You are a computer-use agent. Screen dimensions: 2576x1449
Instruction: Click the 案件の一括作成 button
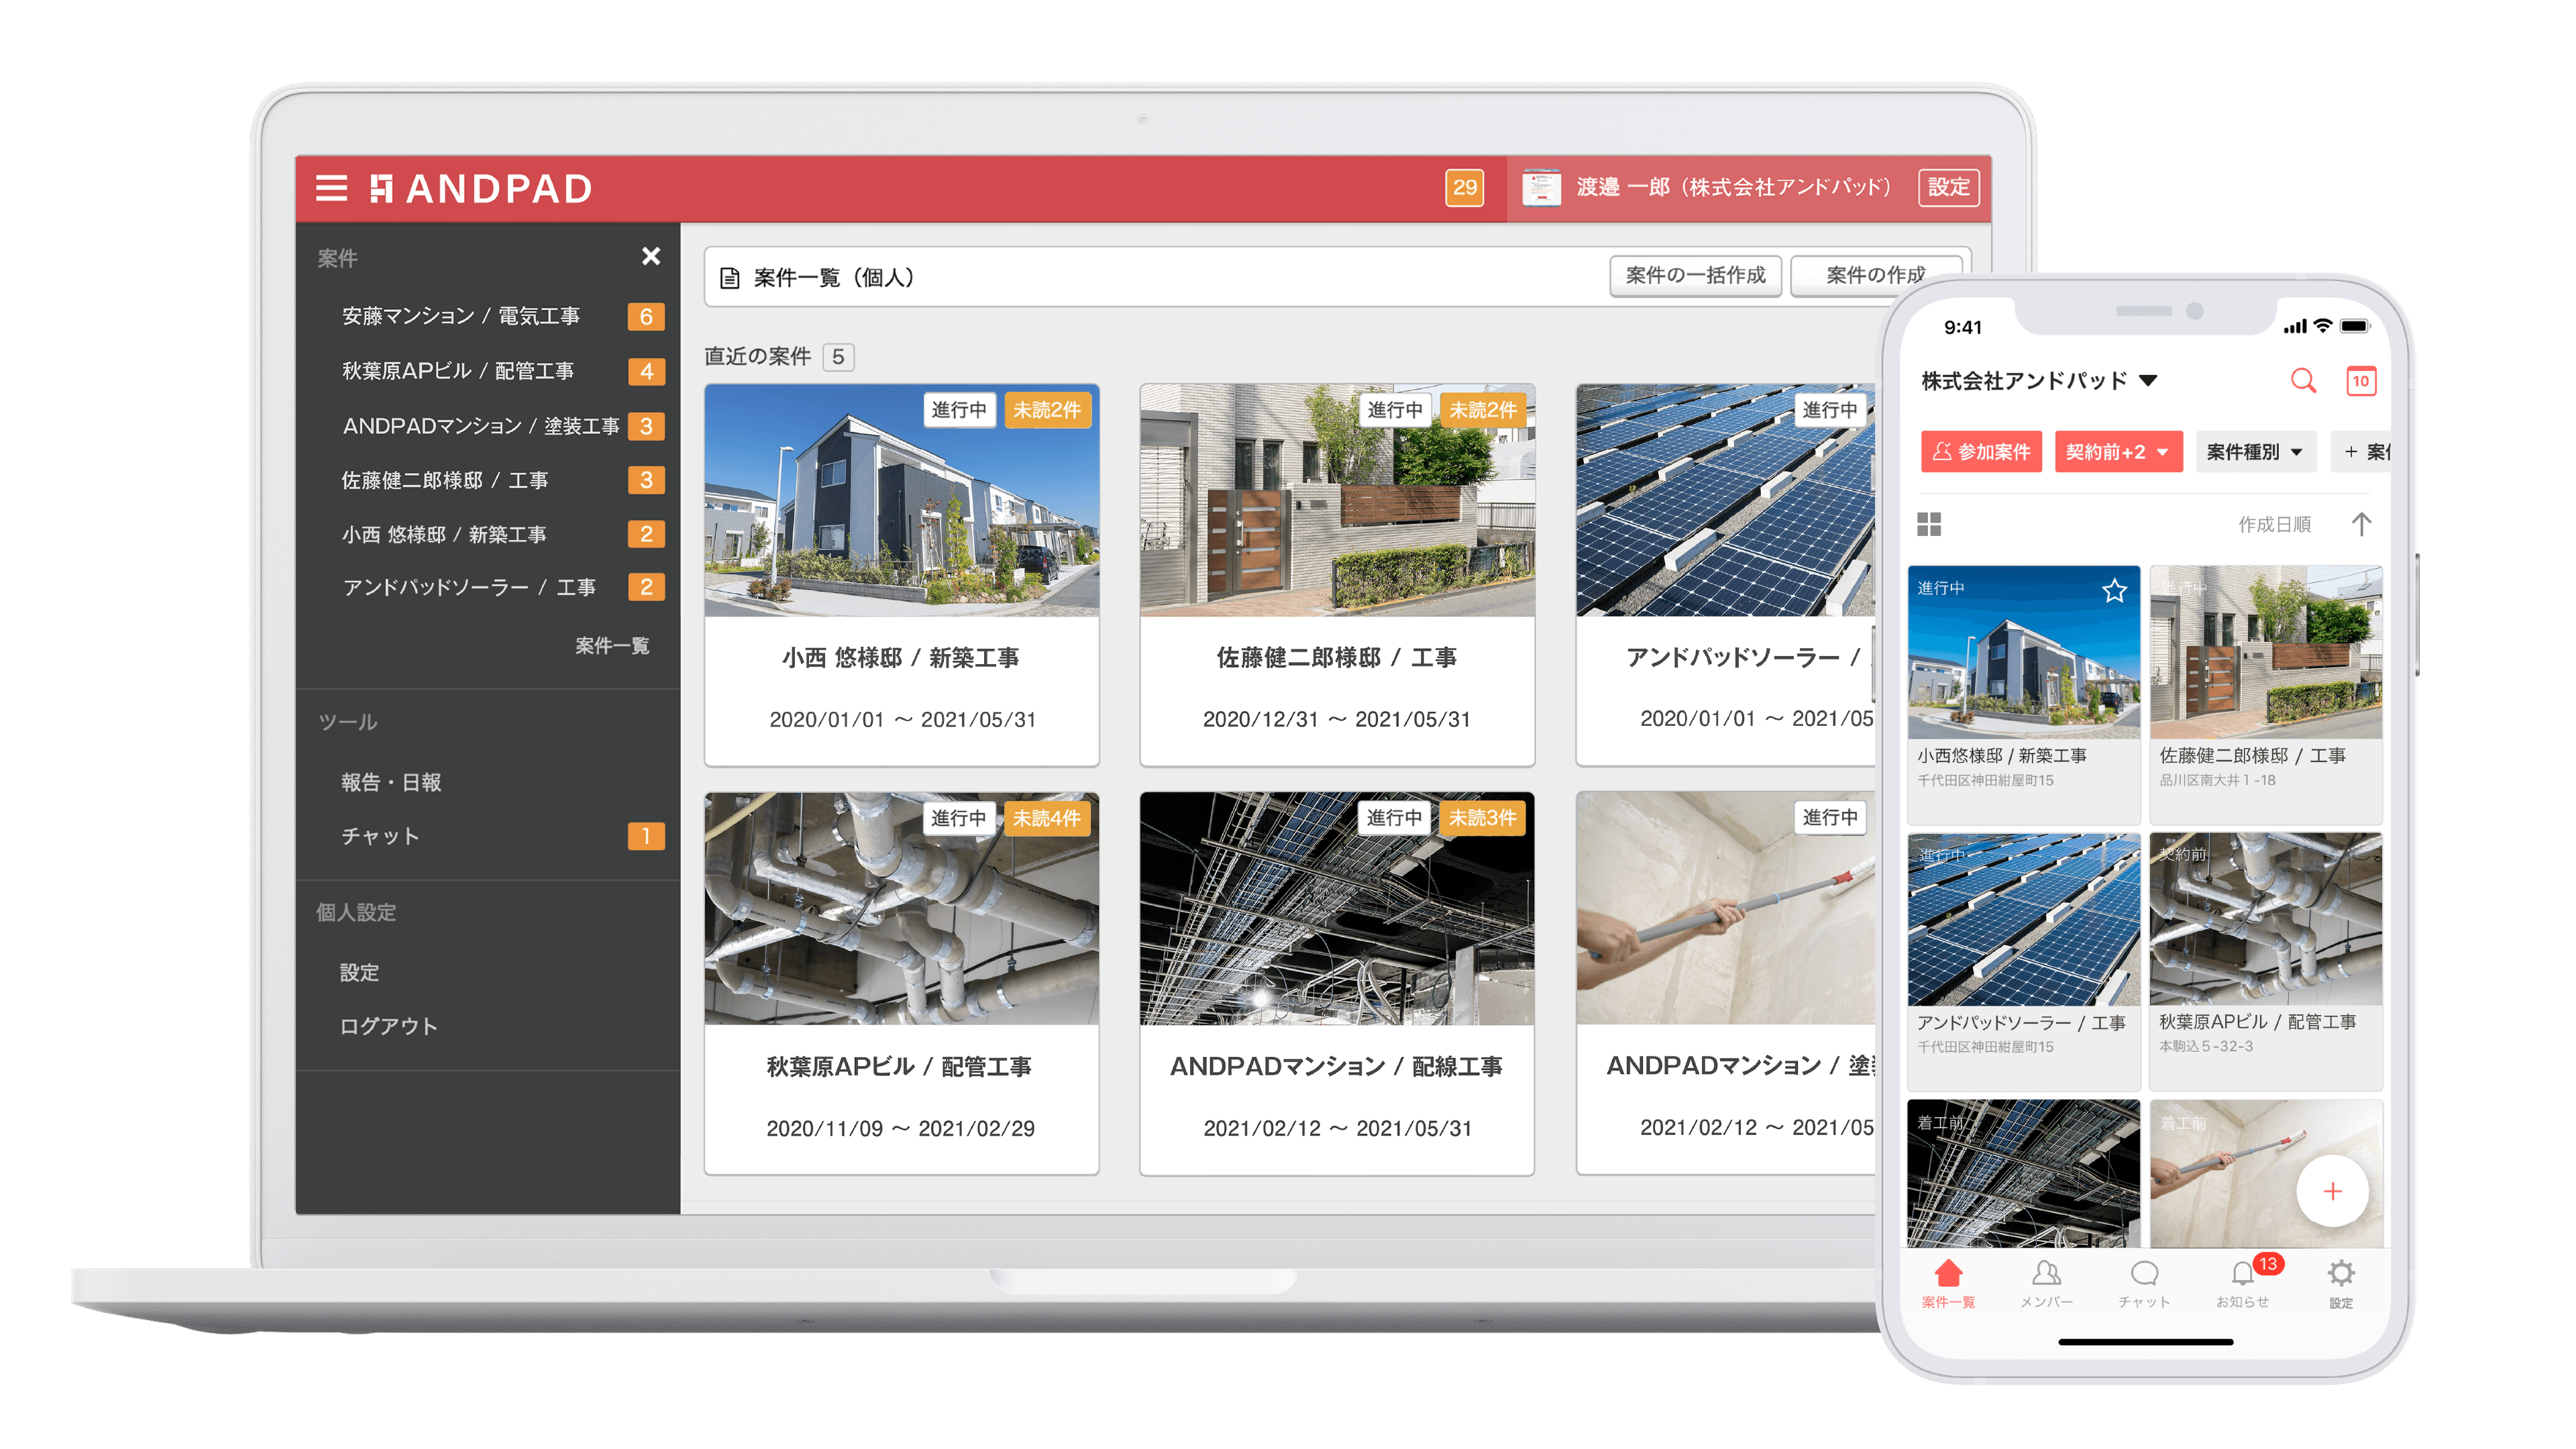pyautogui.click(x=1695, y=276)
